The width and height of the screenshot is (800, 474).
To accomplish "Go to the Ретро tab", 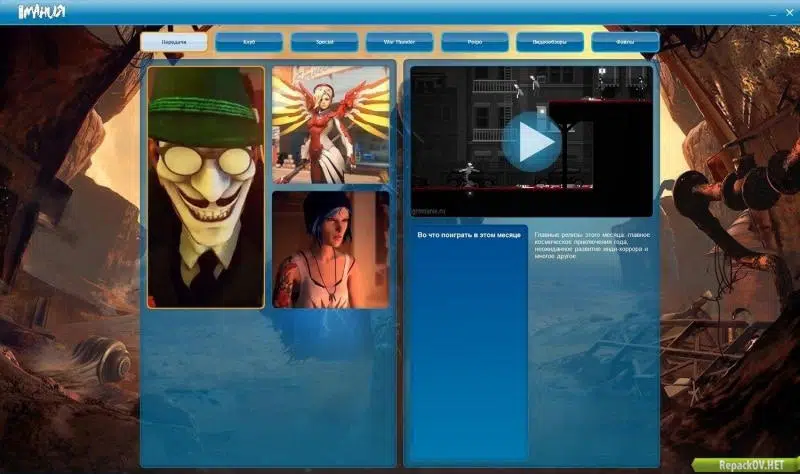I will coord(474,42).
